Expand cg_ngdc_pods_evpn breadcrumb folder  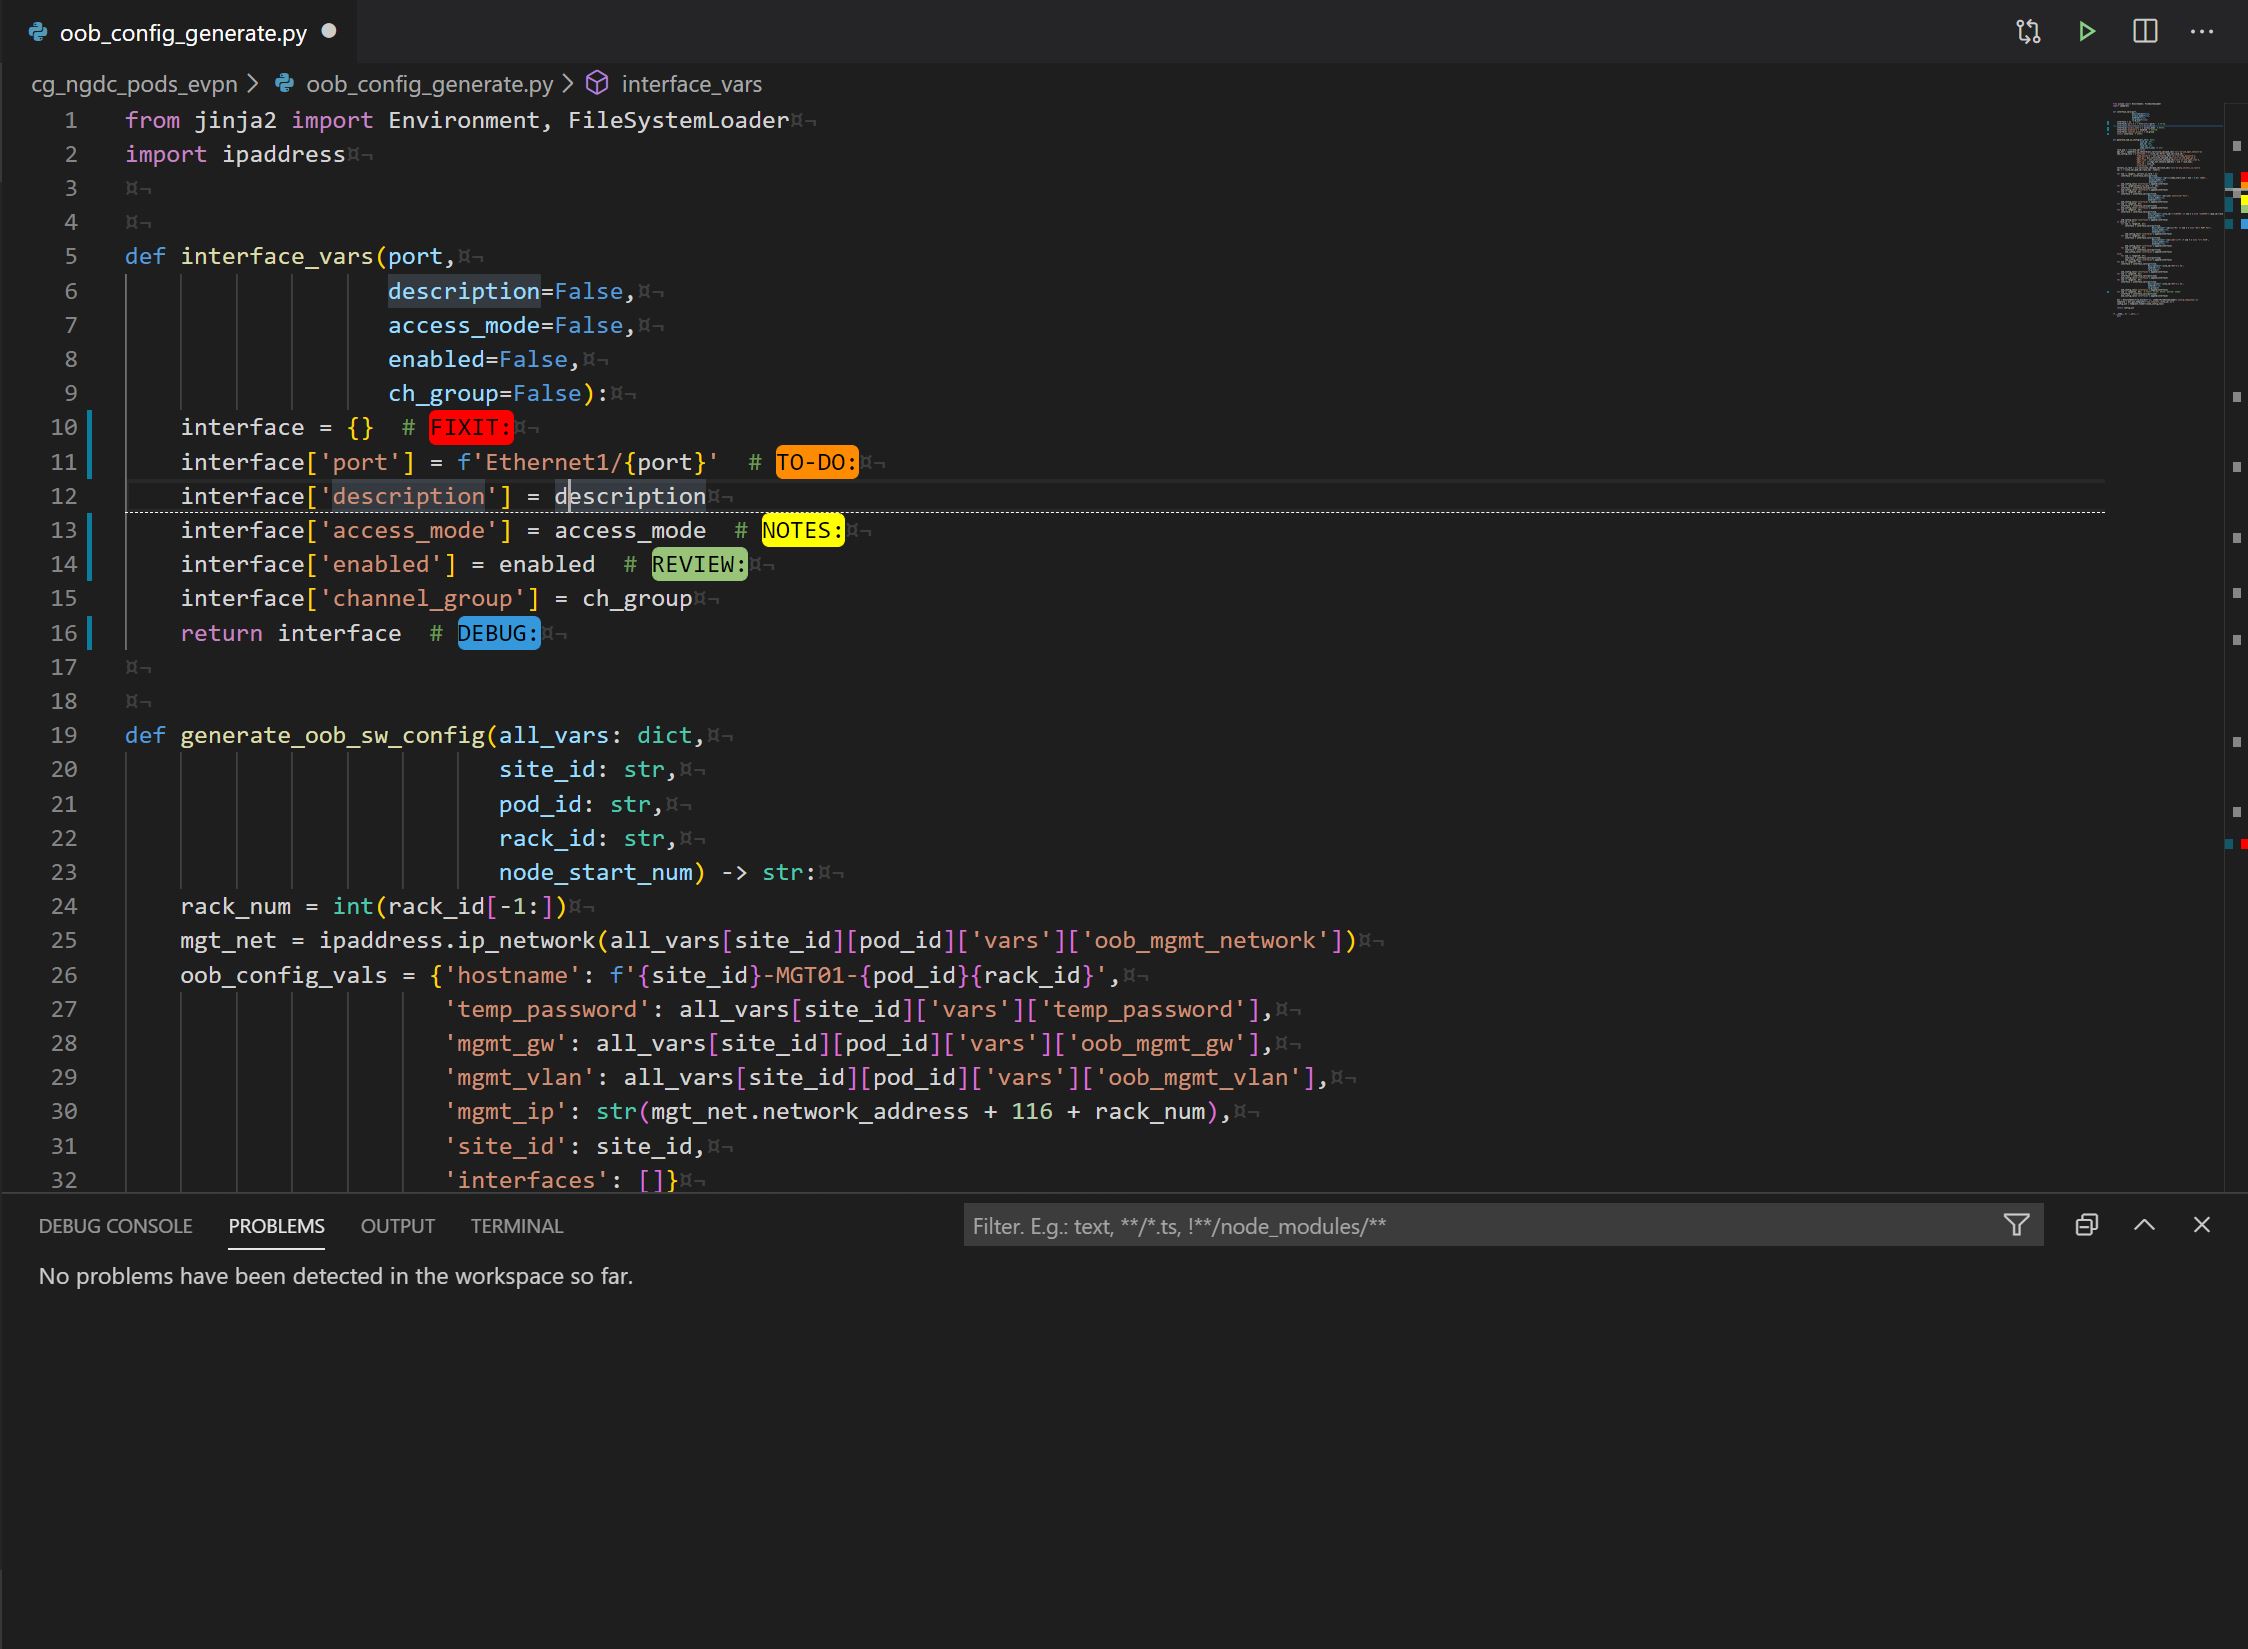pos(134,84)
